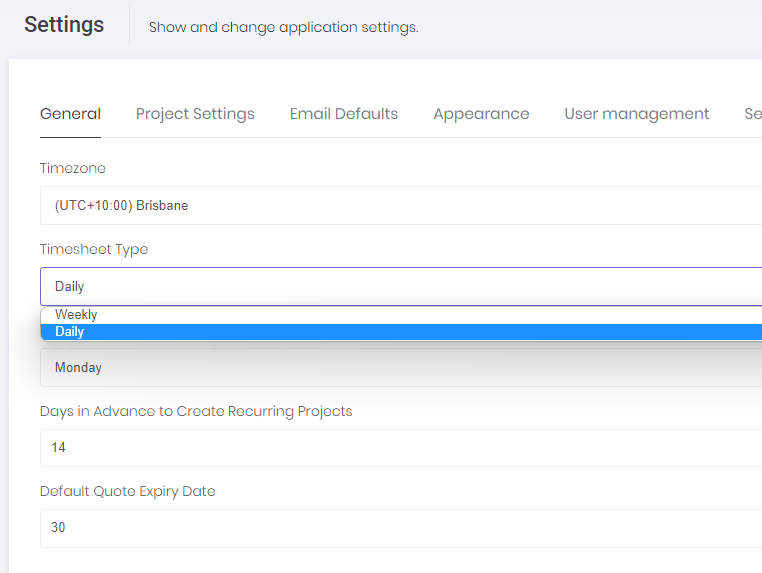The image size is (762, 573).
Task: Go to the Email Defaults tab
Action: pos(344,114)
